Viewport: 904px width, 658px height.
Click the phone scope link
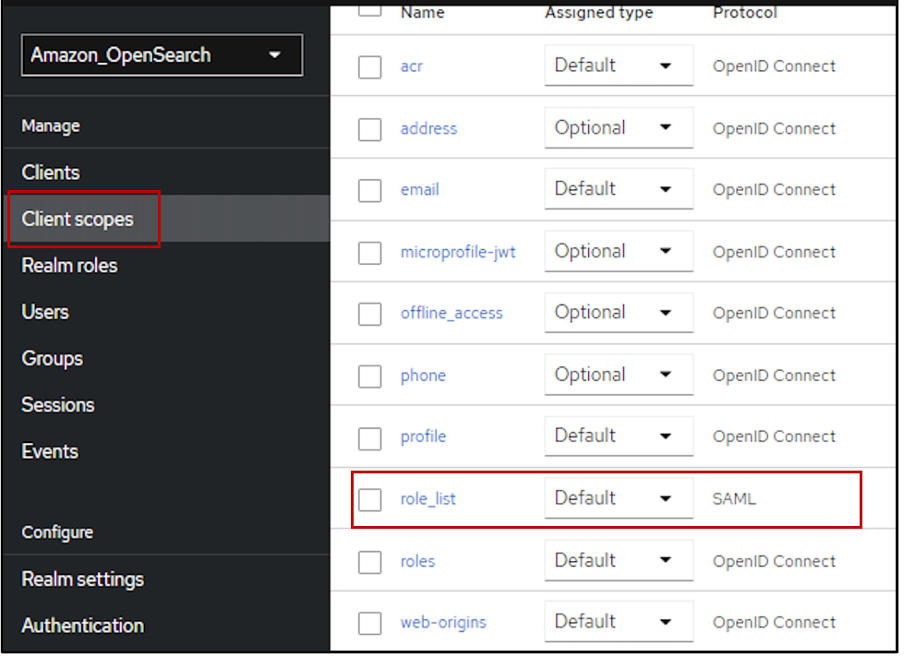tap(423, 376)
